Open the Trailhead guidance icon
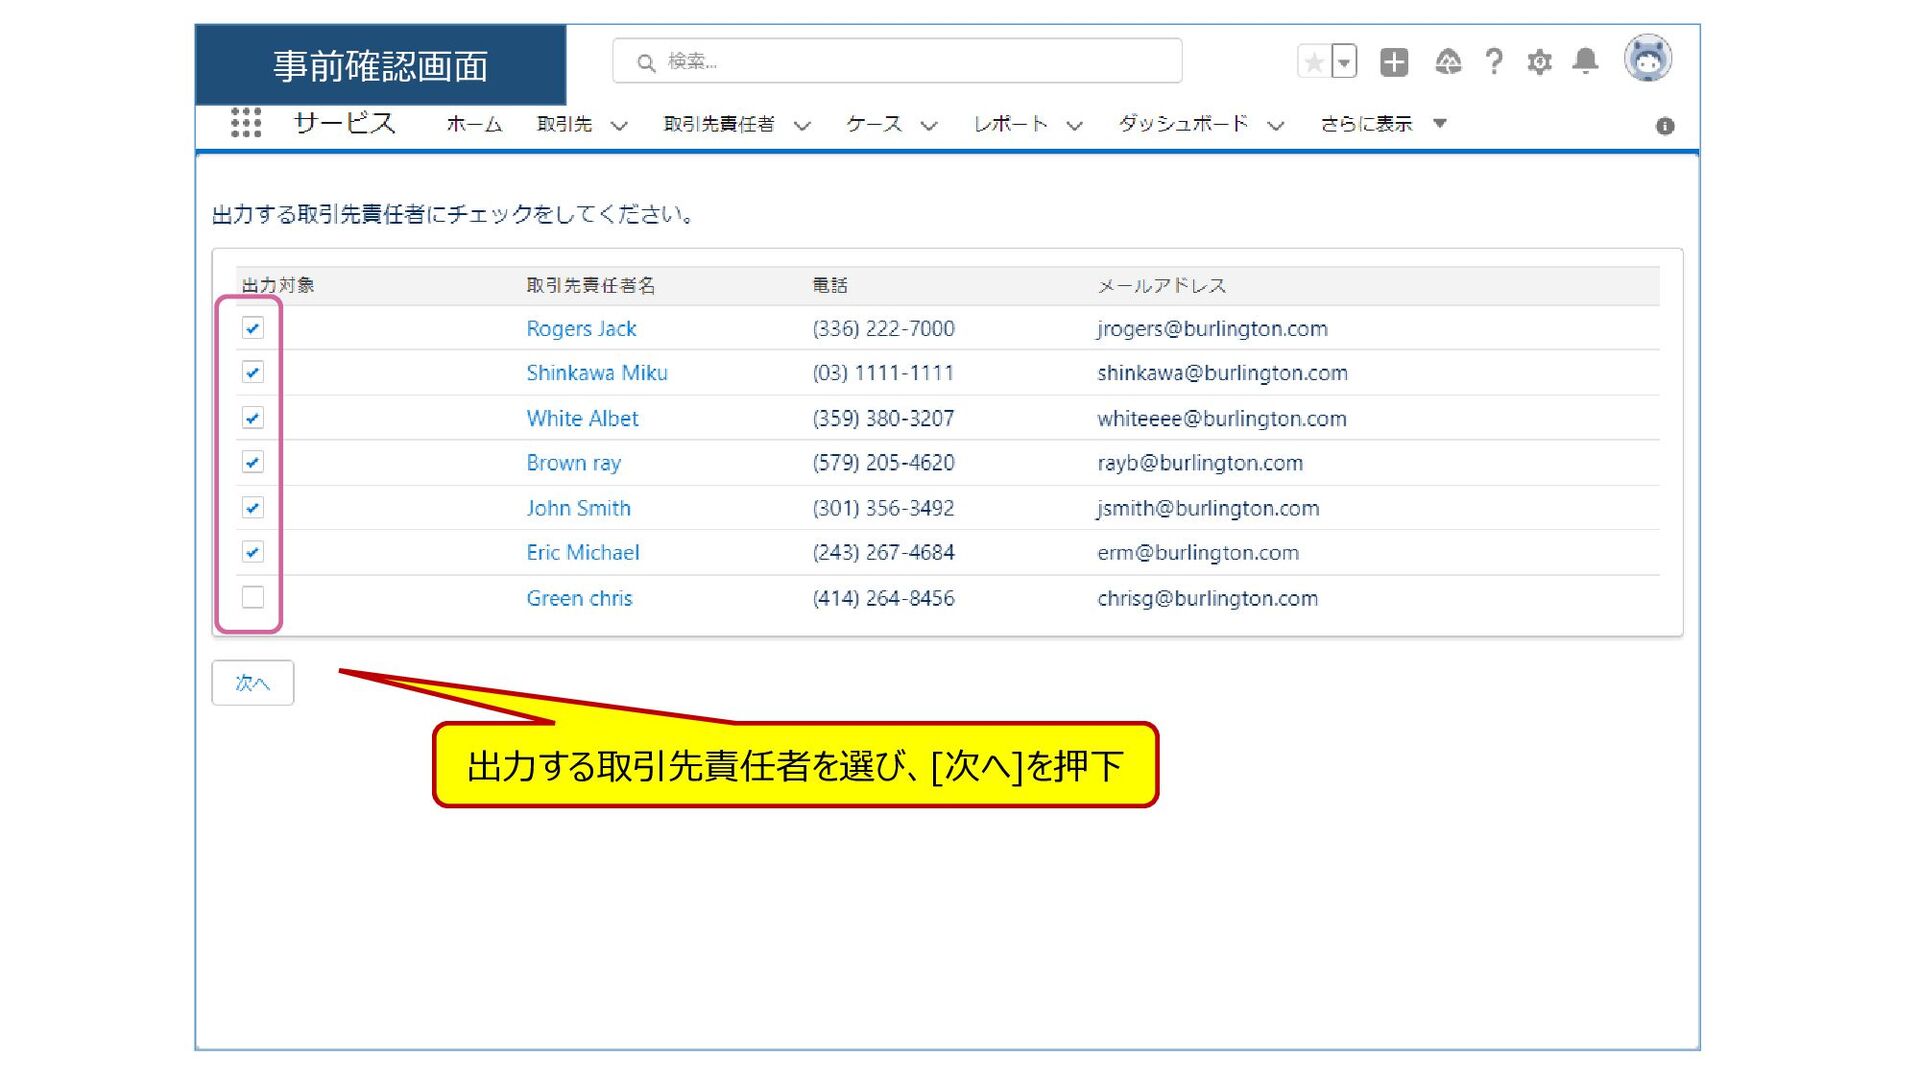The width and height of the screenshot is (1920, 1080). click(x=1447, y=62)
